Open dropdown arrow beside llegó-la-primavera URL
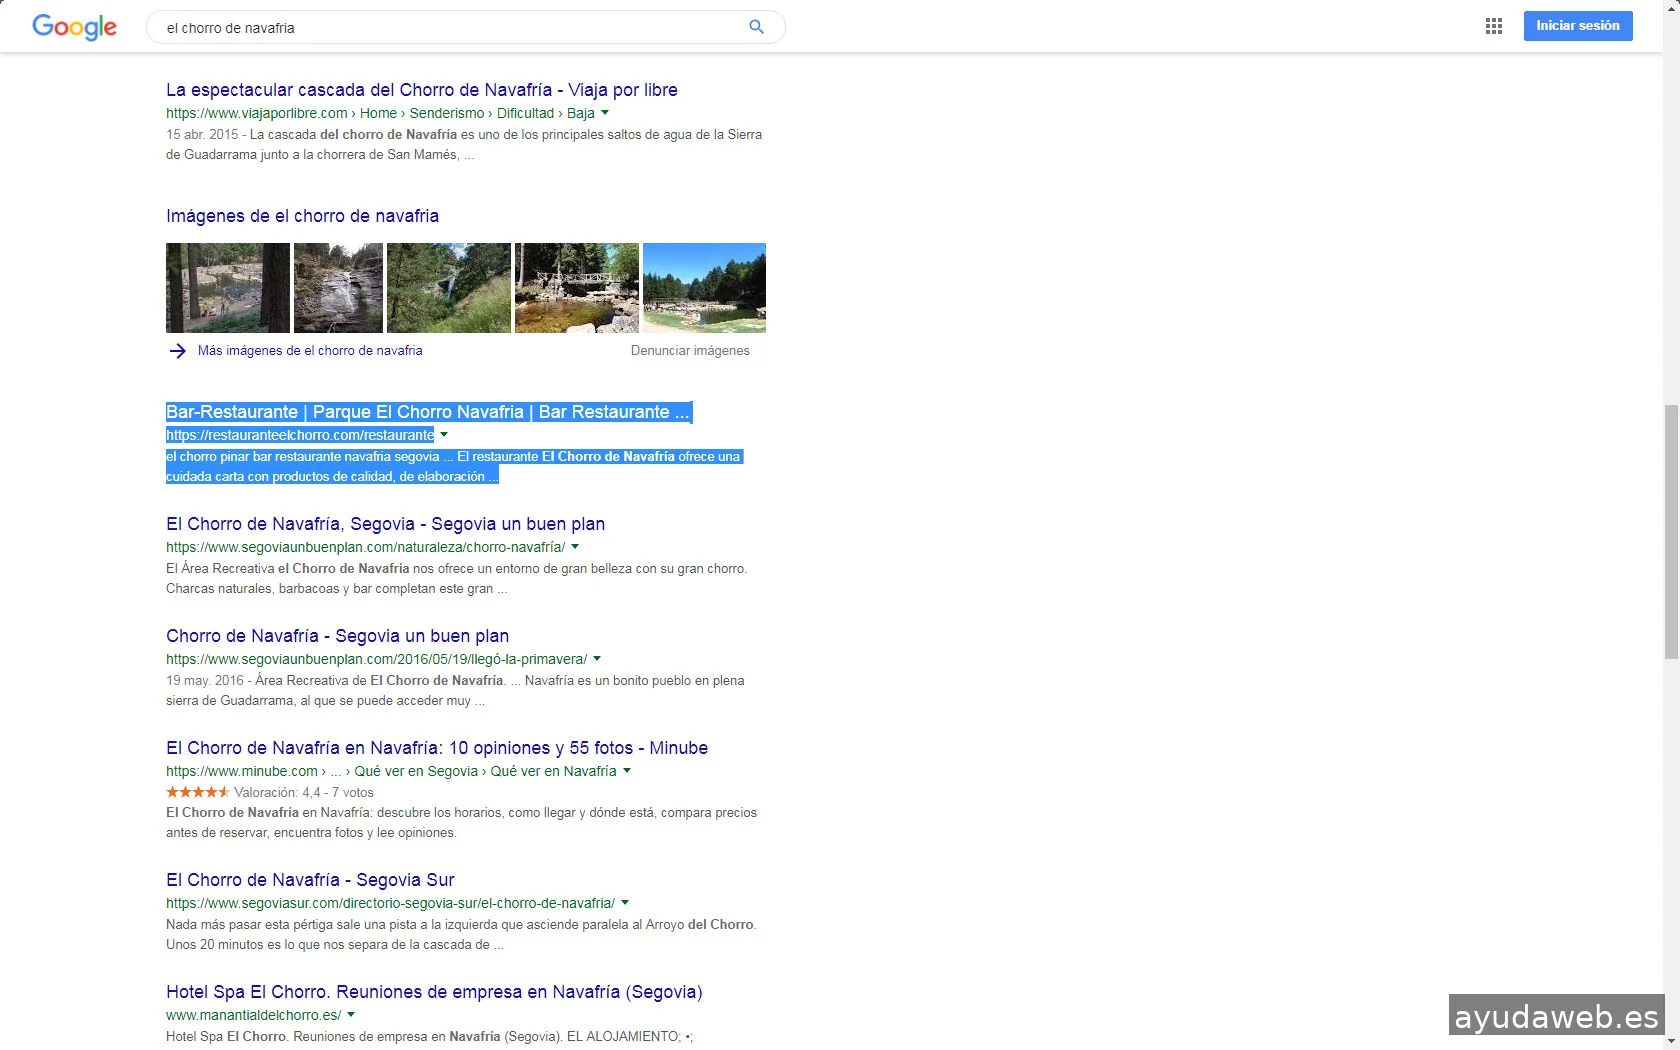1680x1050 pixels. [x=597, y=659]
